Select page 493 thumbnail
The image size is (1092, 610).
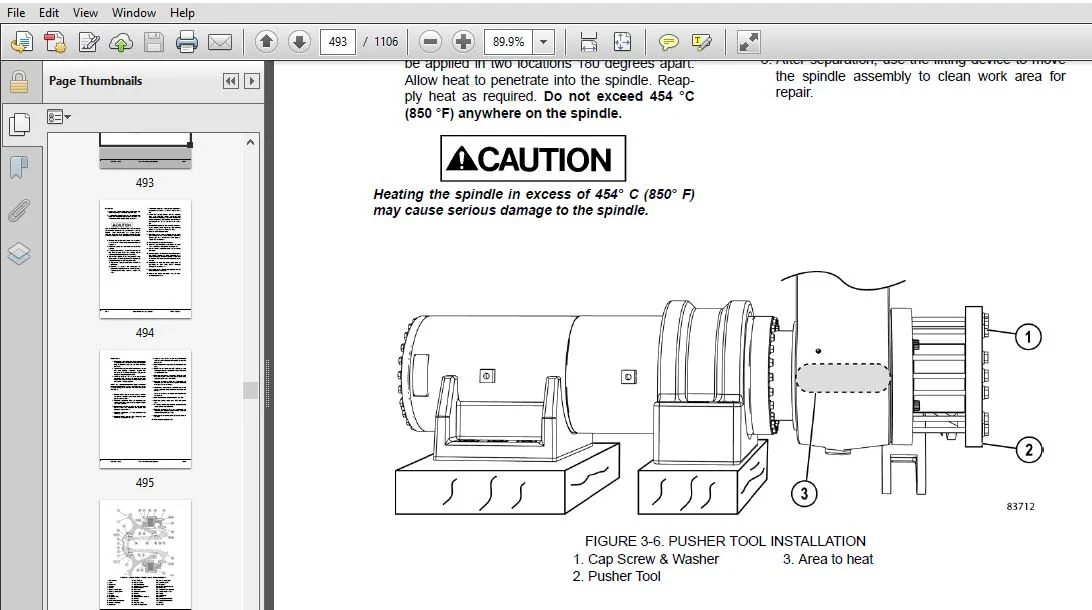tap(145, 151)
